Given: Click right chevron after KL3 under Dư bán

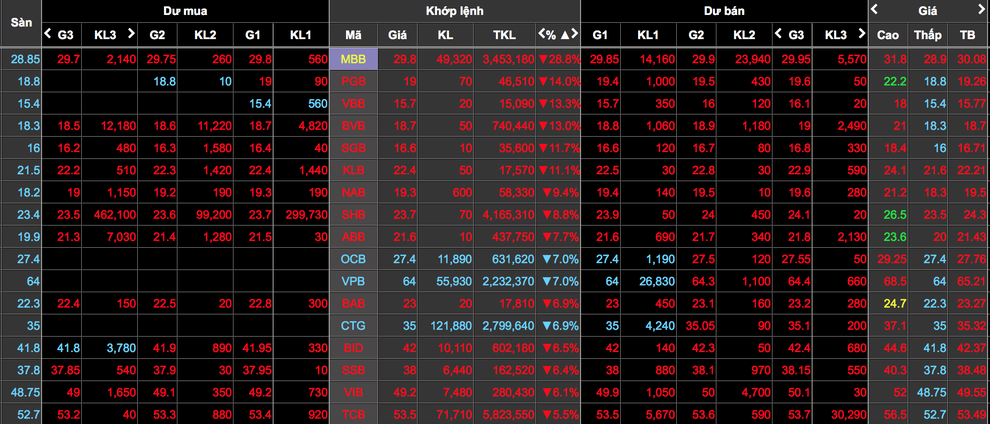Looking at the screenshot, I should [x=860, y=33].
